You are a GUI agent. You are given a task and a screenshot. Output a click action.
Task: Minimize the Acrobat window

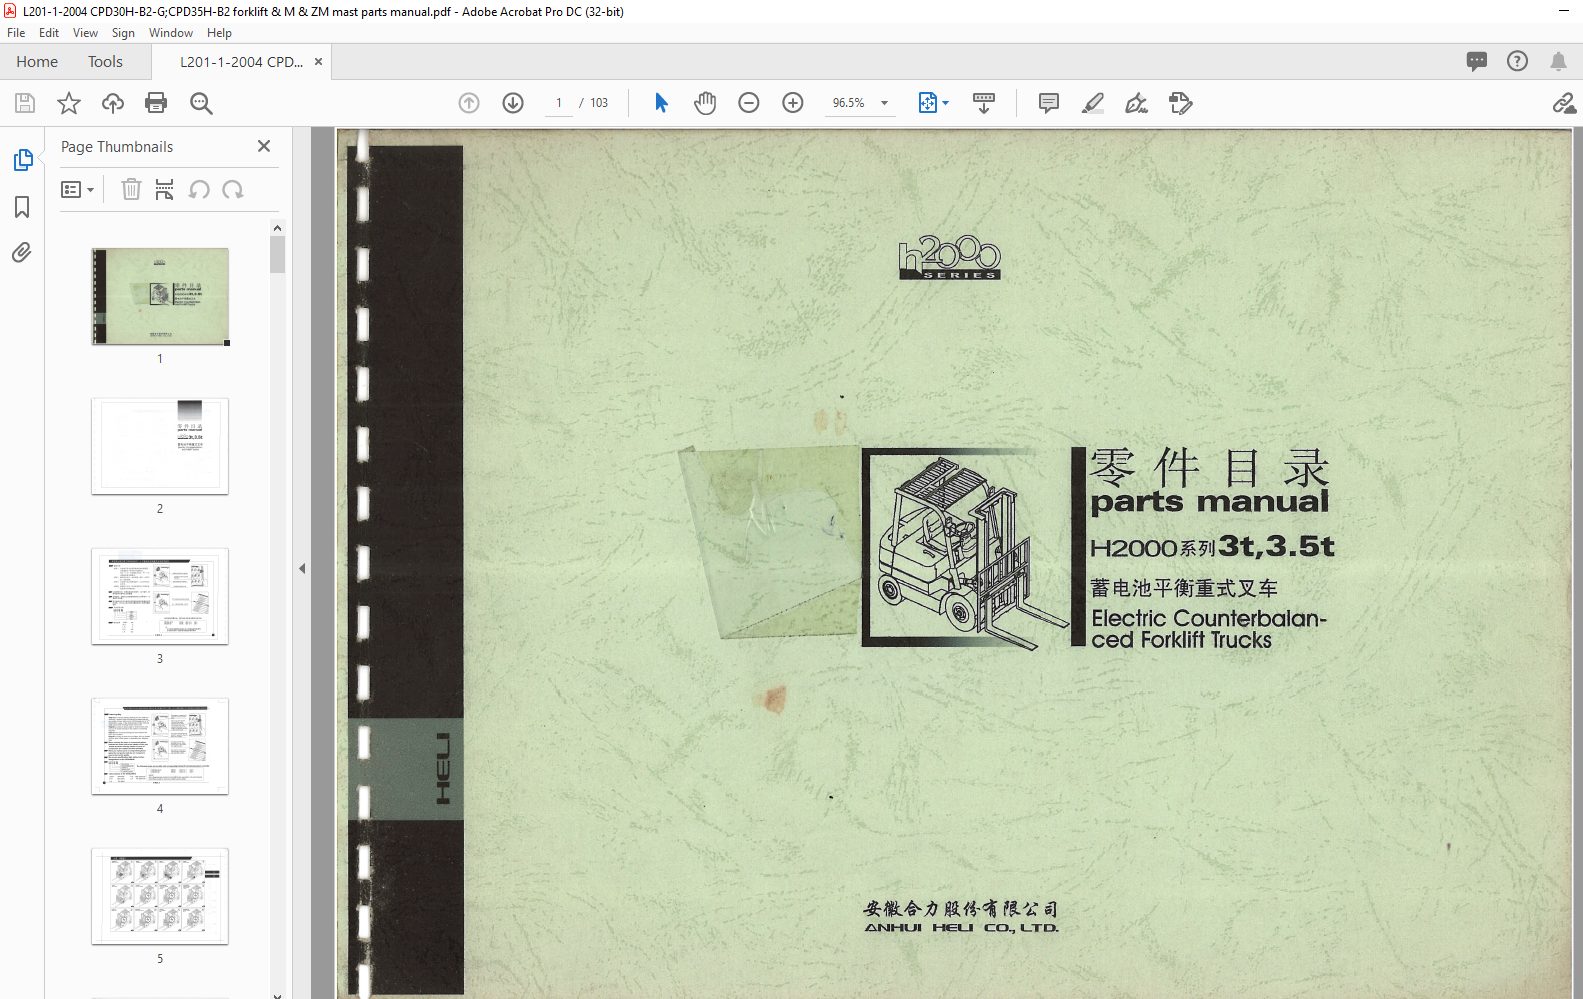click(x=1563, y=11)
